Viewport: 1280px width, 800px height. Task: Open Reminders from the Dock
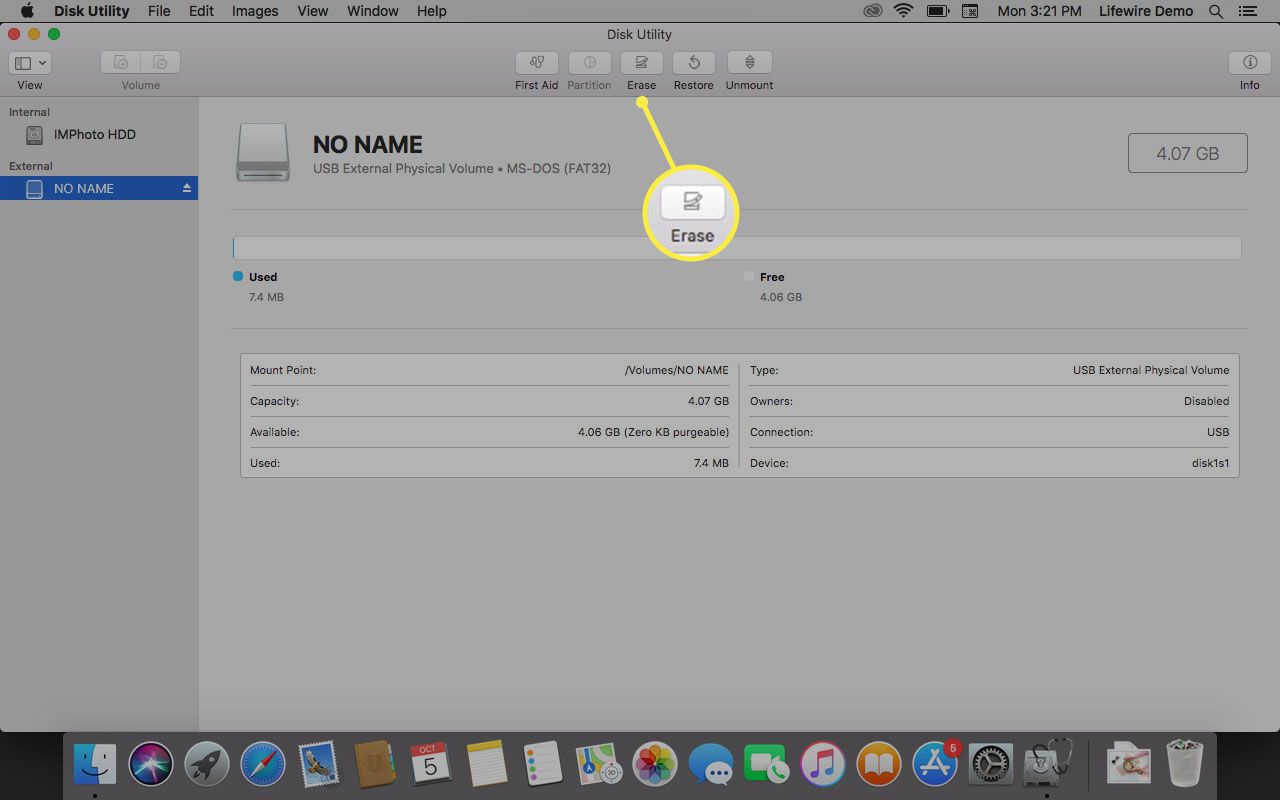click(543, 765)
